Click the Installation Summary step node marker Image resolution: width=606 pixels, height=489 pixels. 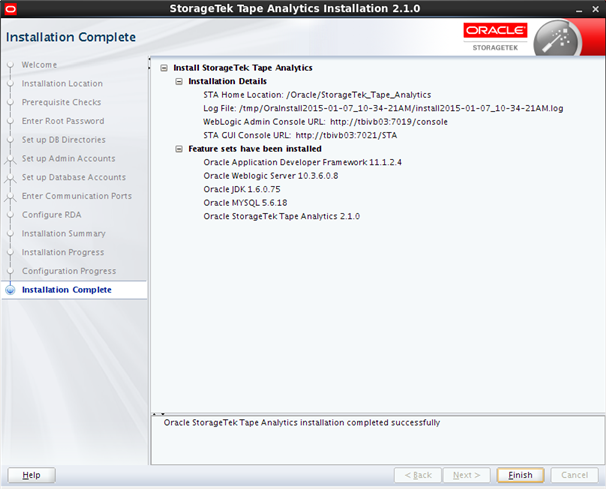pyautogui.click(x=10, y=233)
